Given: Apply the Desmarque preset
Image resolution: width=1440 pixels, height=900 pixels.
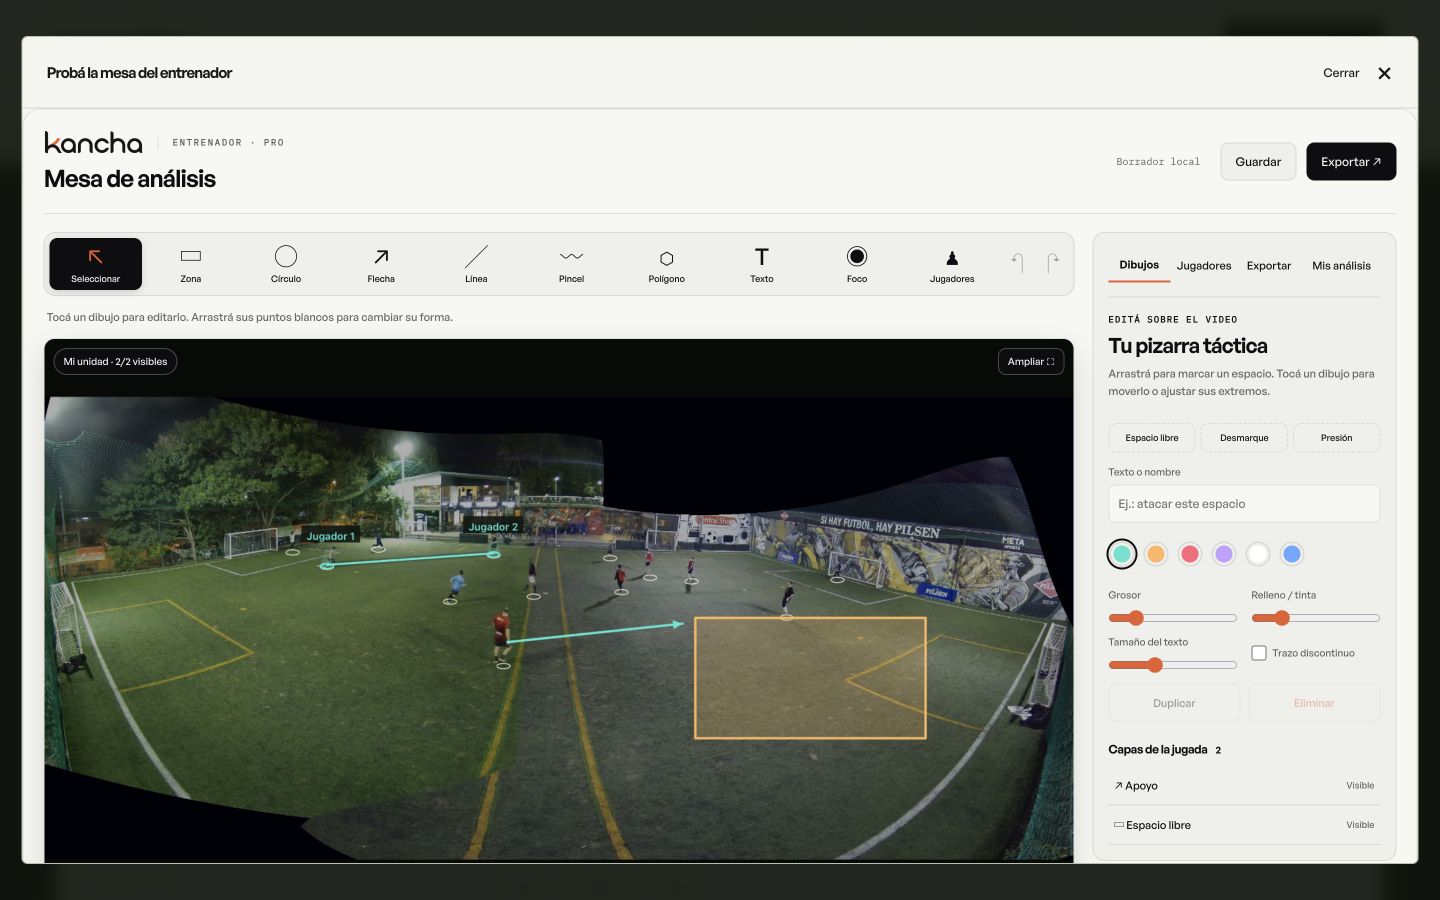Looking at the screenshot, I should click(1244, 438).
